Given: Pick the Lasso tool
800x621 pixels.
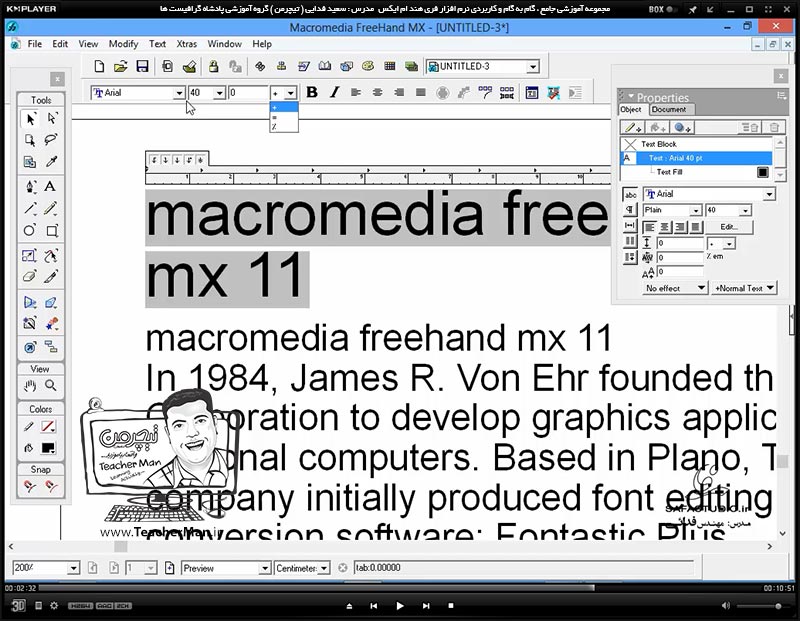Looking at the screenshot, I should [52, 140].
